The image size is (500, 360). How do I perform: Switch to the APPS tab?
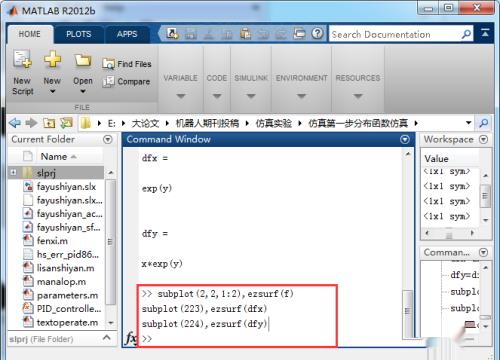(x=127, y=34)
